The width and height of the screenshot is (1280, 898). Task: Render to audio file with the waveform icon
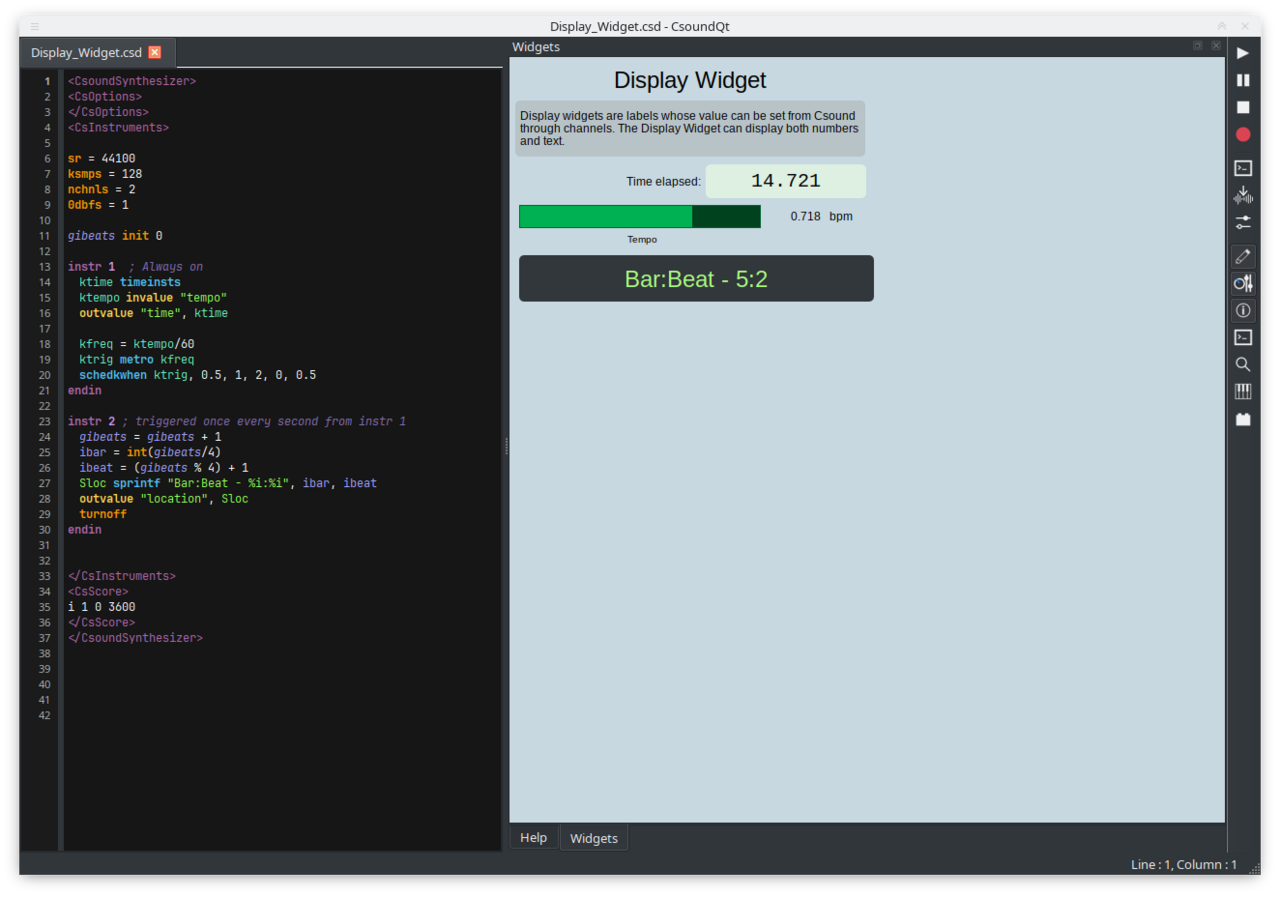(1243, 195)
